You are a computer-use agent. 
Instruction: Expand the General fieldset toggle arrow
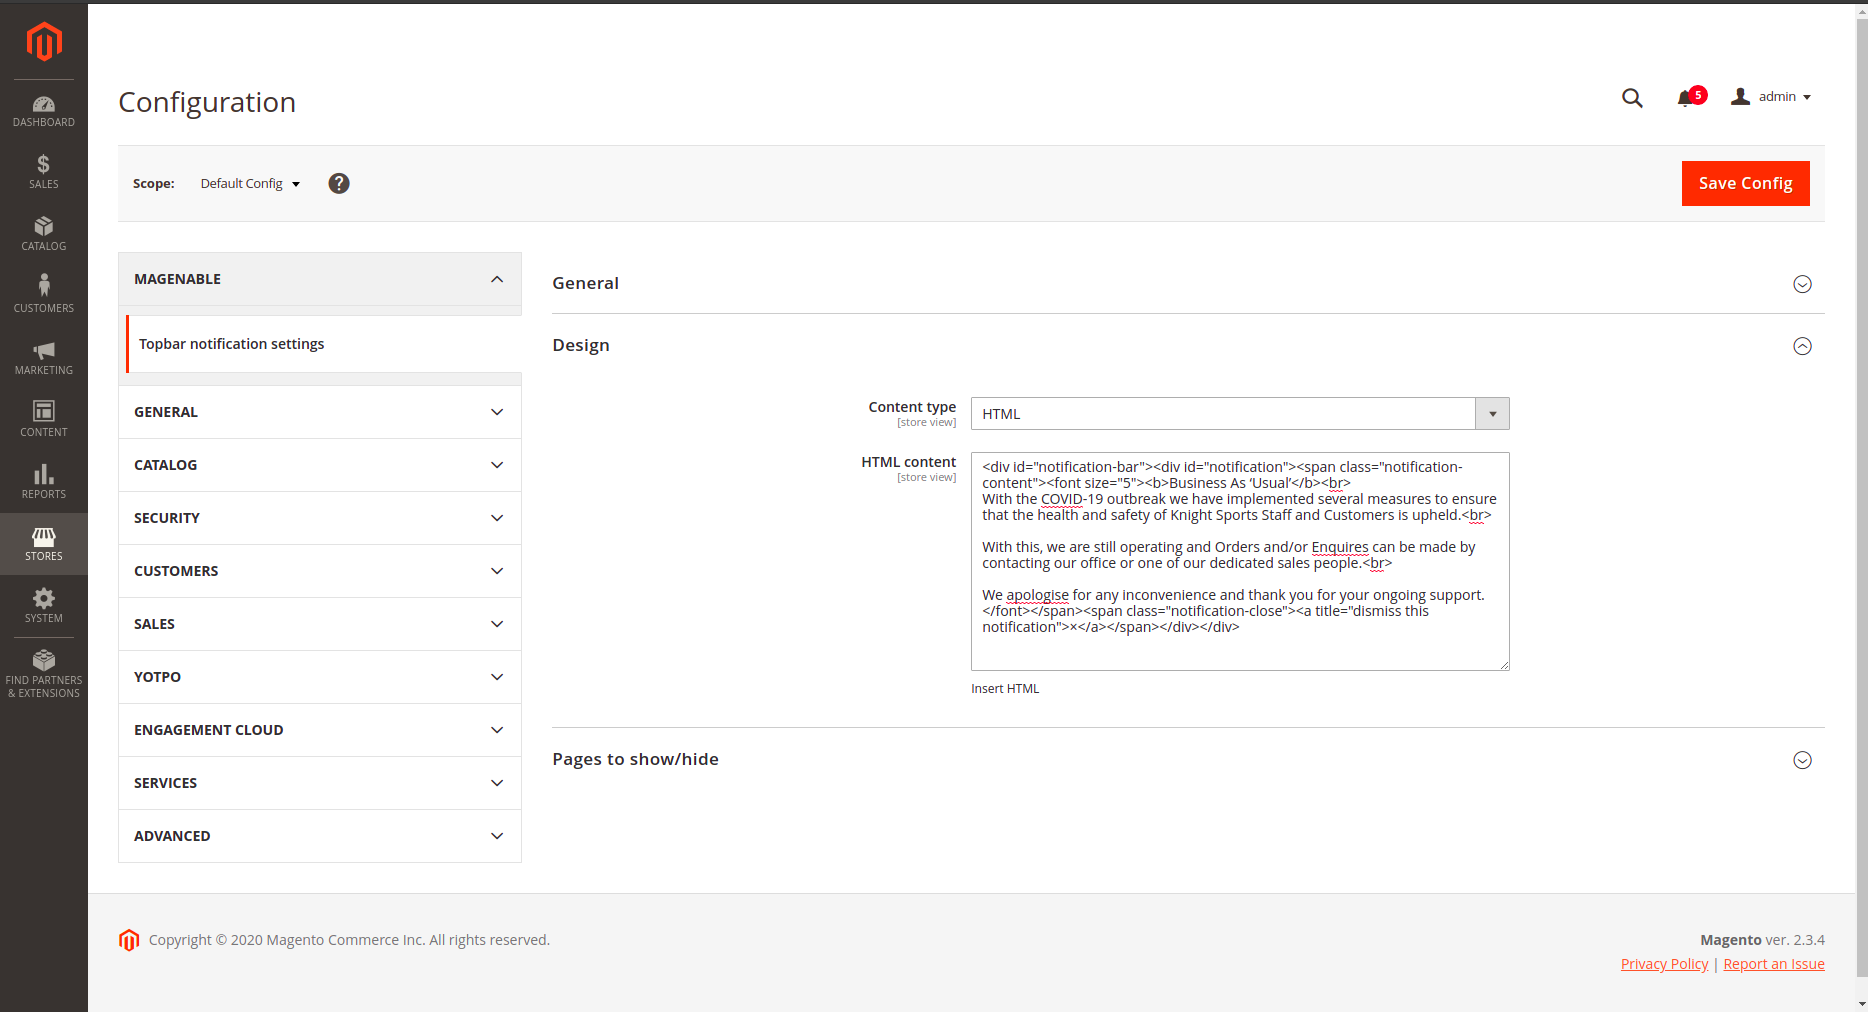pyautogui.click(x=1802, y=284)
